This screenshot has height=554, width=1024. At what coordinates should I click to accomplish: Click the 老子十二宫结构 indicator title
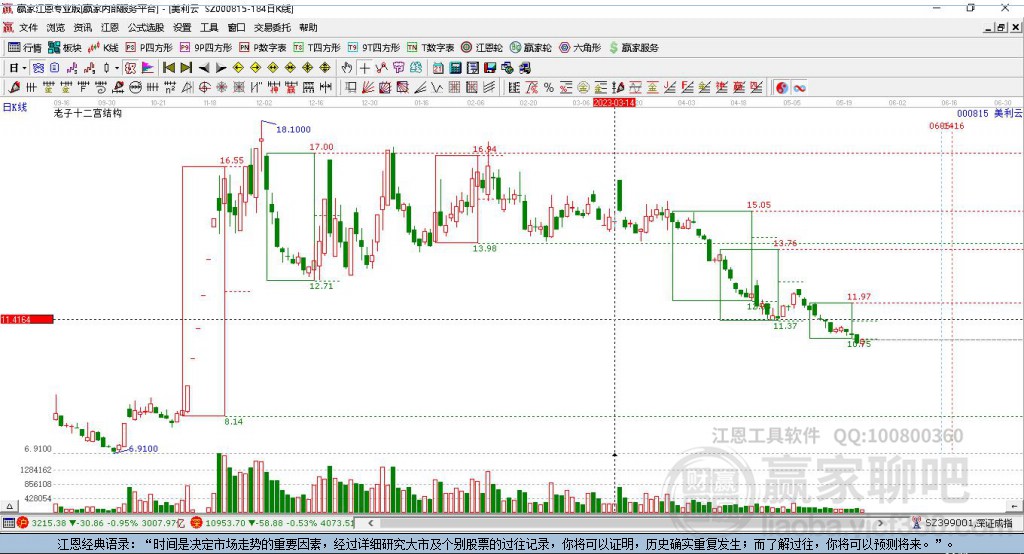pyautogui.click(x=88, y=113)
